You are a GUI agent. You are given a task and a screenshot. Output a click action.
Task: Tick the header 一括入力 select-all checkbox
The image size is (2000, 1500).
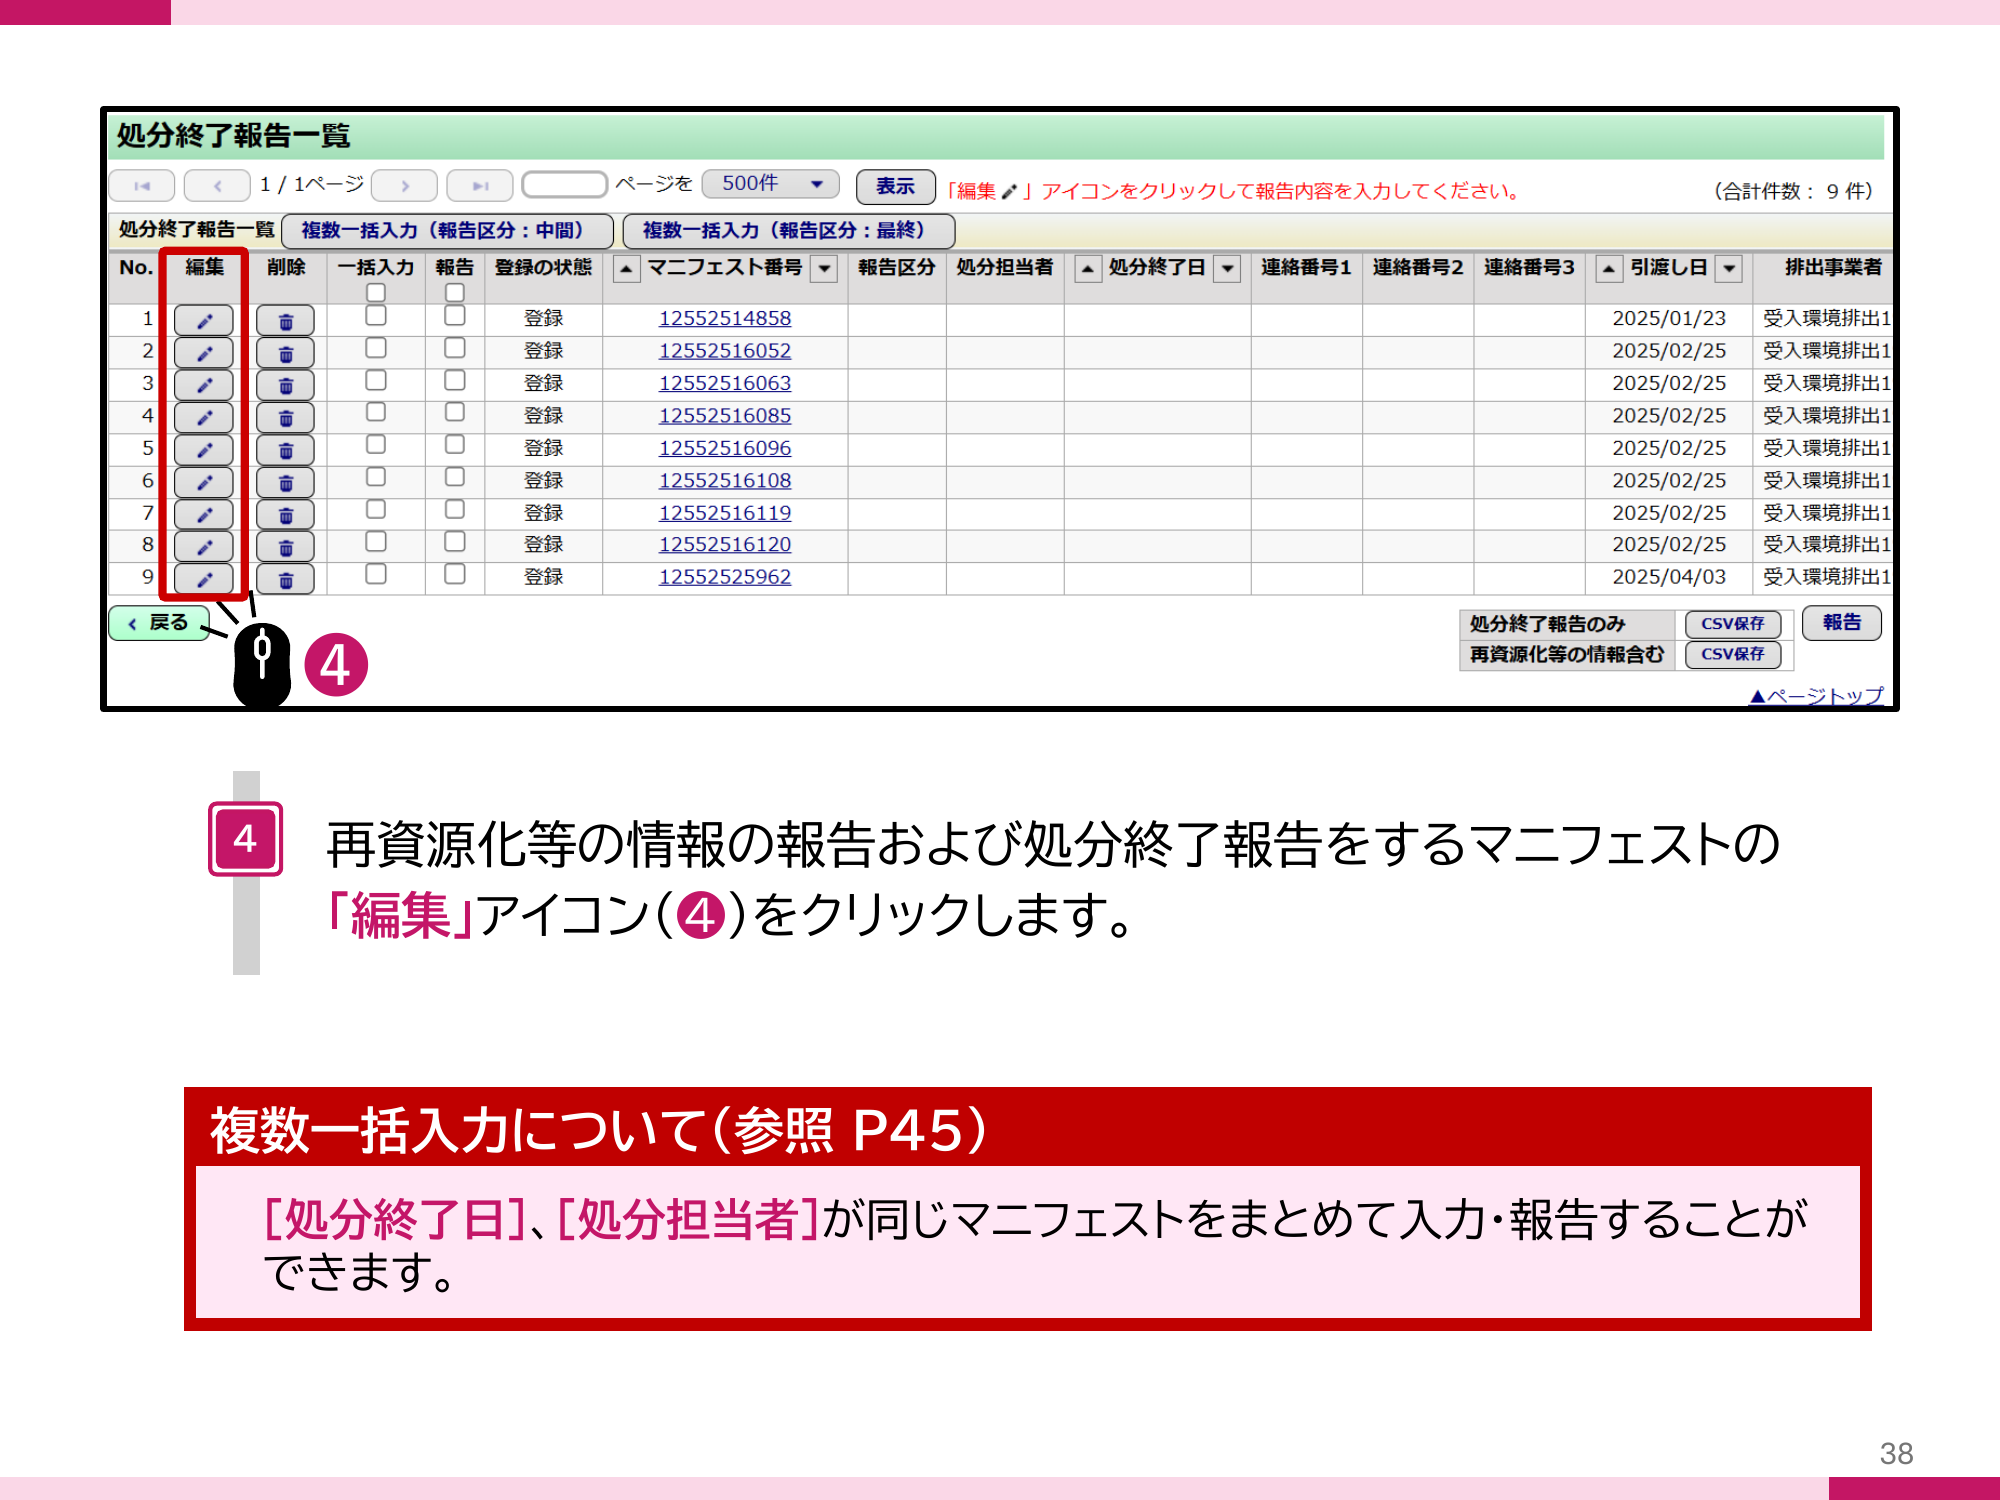pyautogui.click(x=376, y=292)
